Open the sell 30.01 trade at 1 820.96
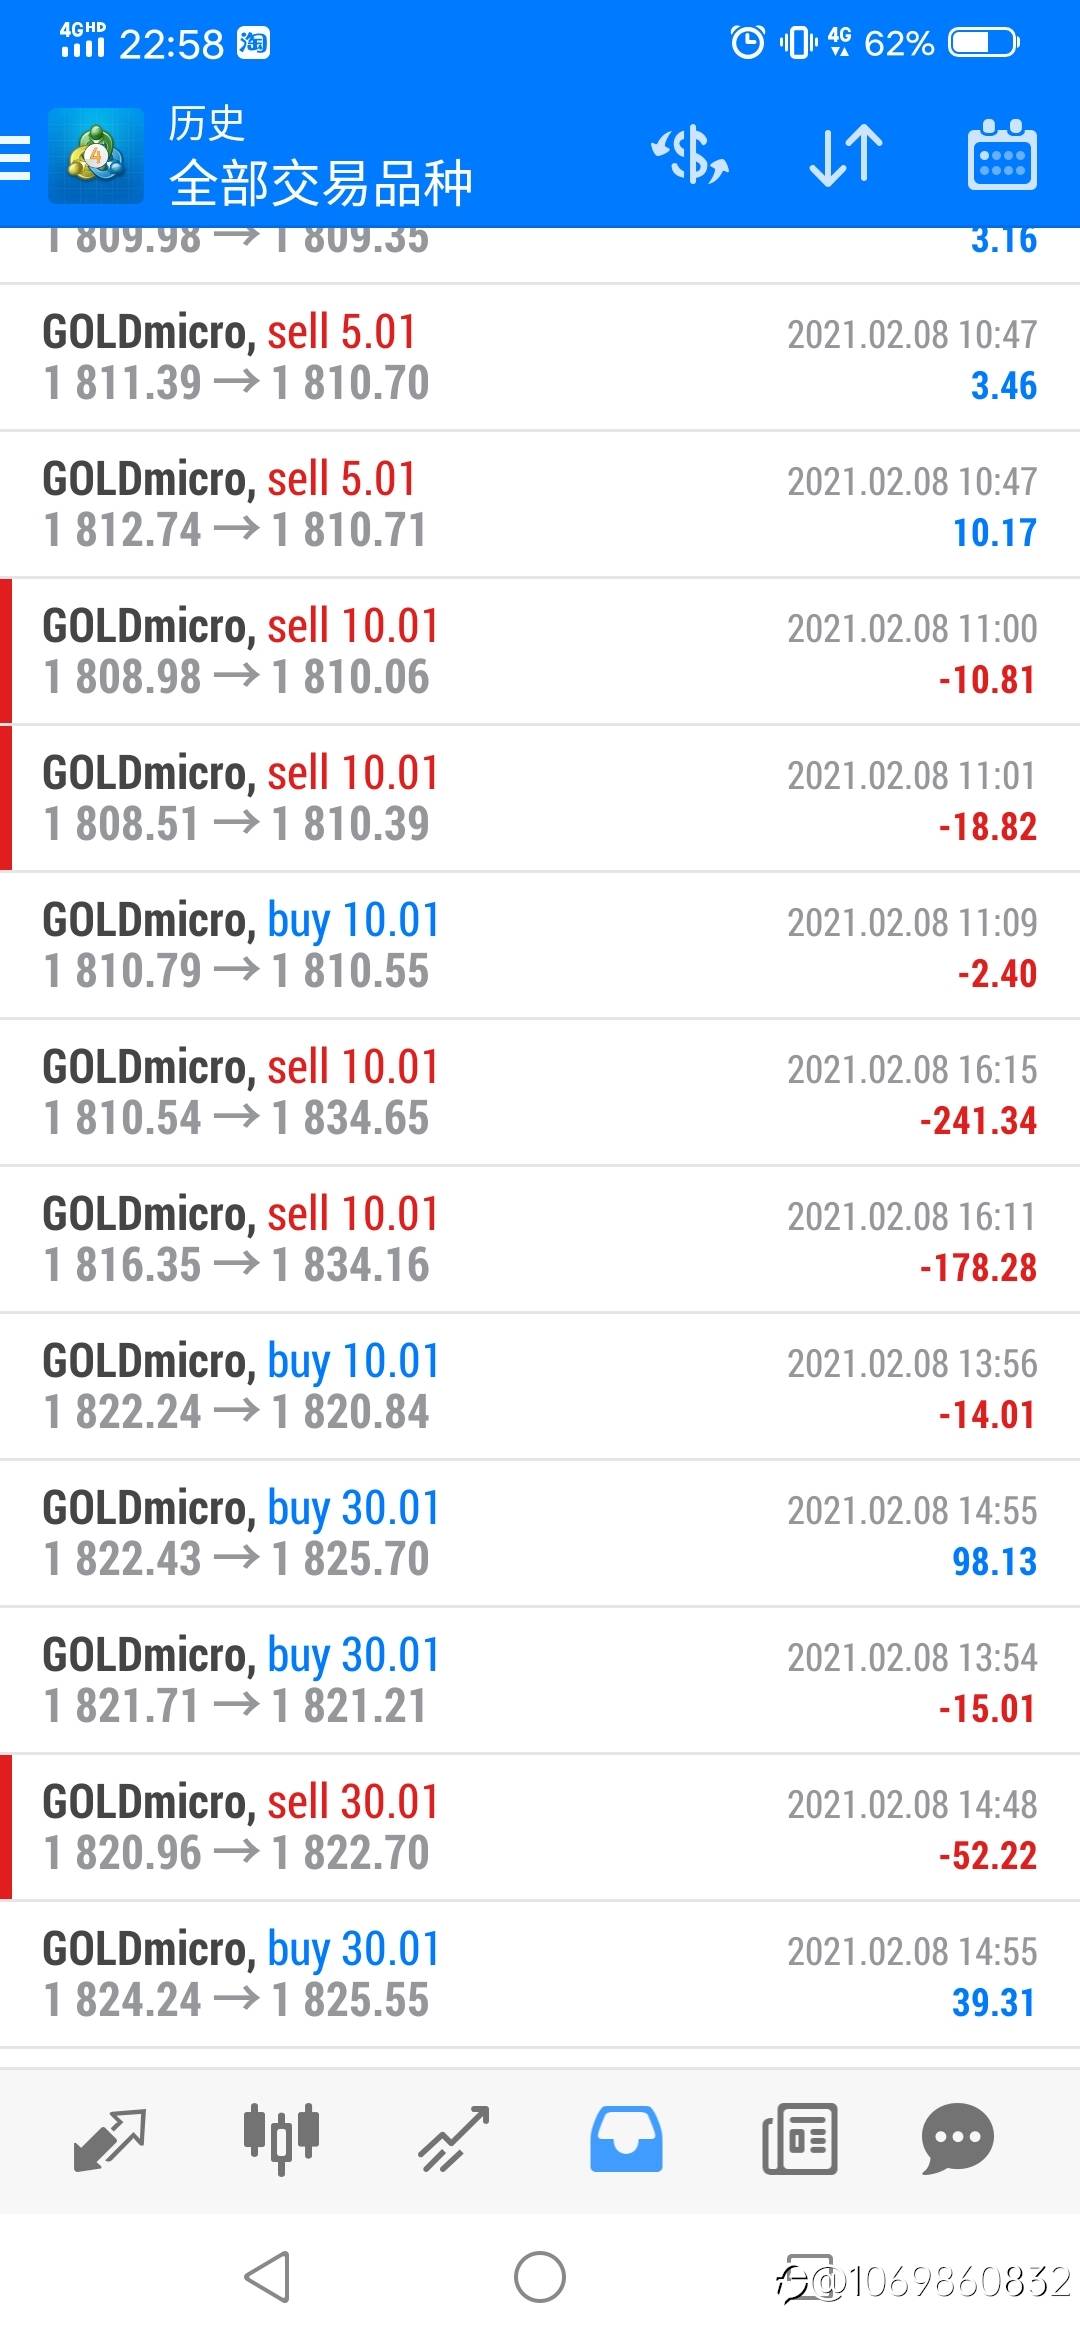The height and width of the screenshot is (2340, 1080). pyautogui.click(x=540, y=1827)
